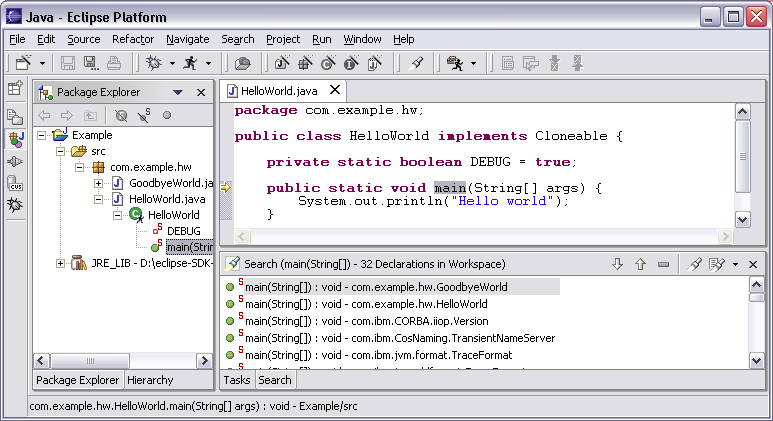Toggle hide static members filter in Package Explorer
This screenshot has height=421, width=773.
click(143, 115)
